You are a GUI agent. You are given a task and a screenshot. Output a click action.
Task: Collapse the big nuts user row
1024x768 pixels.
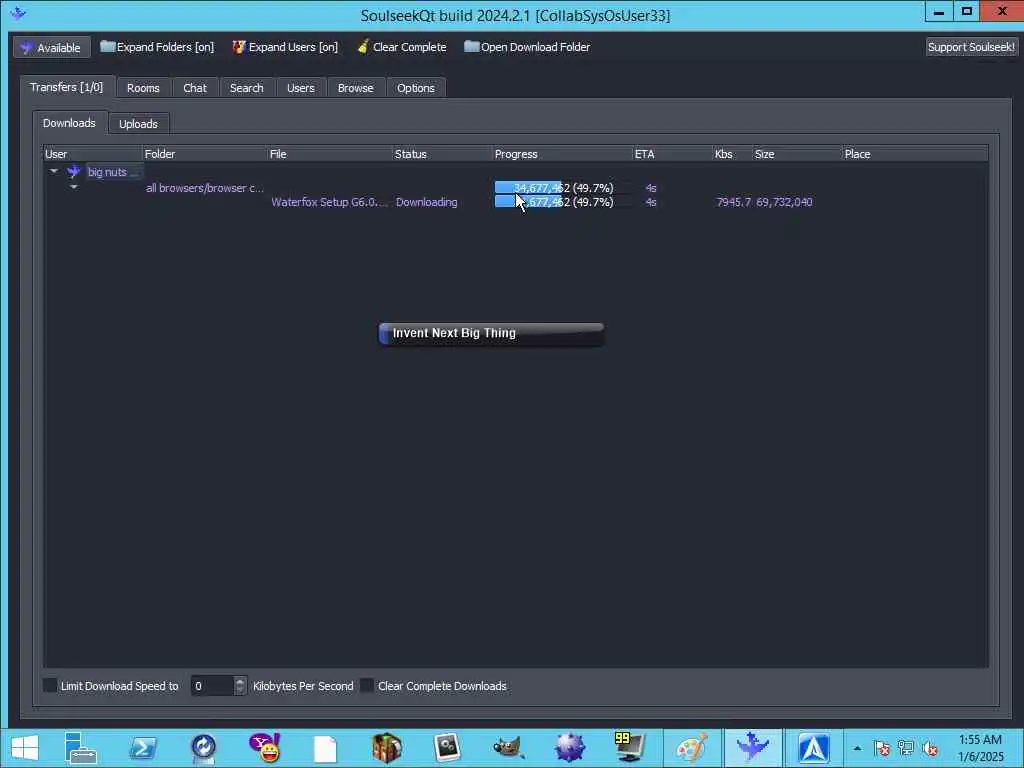tap(54, 171)
